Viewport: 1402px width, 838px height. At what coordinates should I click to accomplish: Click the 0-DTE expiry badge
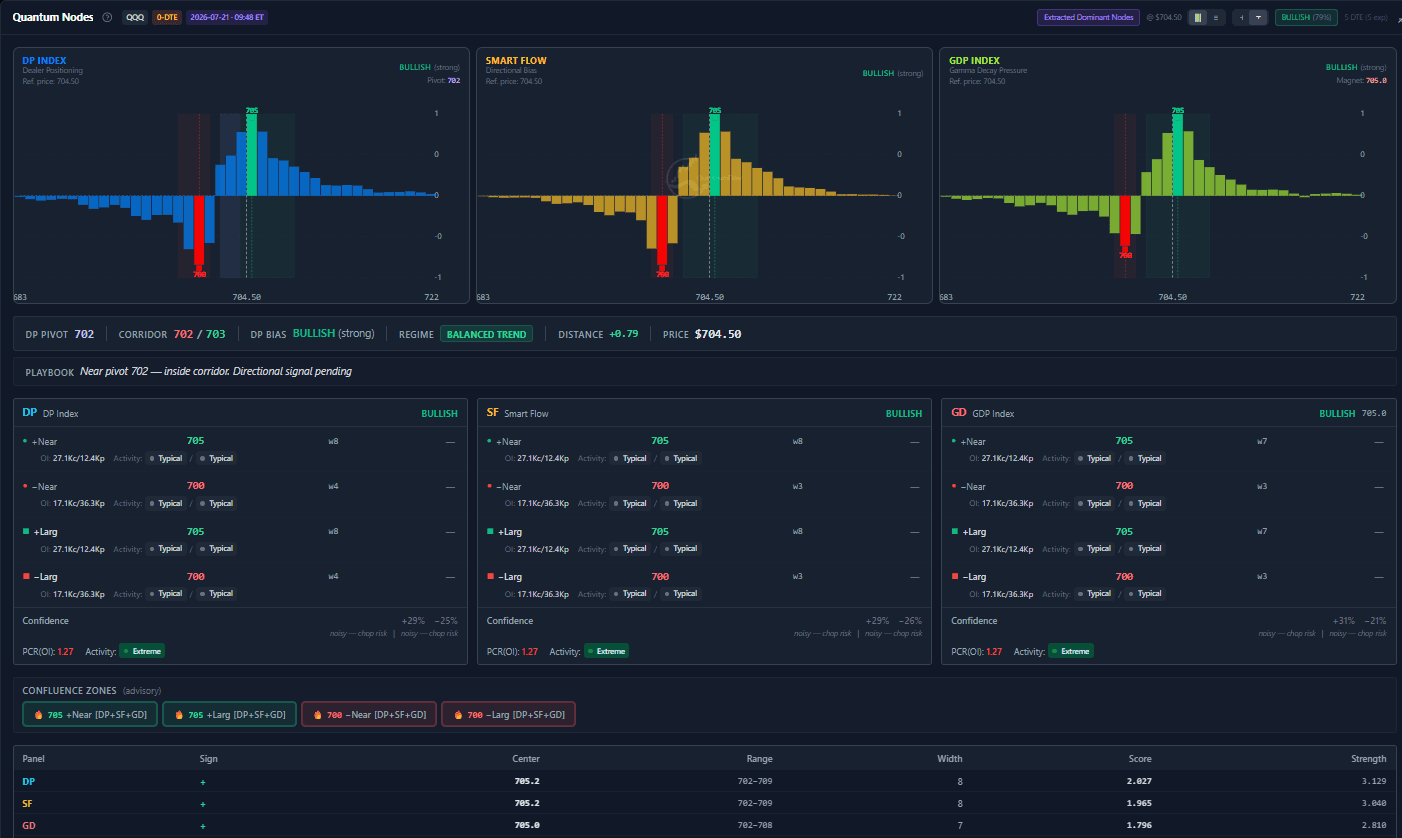[x=166, y=17]
